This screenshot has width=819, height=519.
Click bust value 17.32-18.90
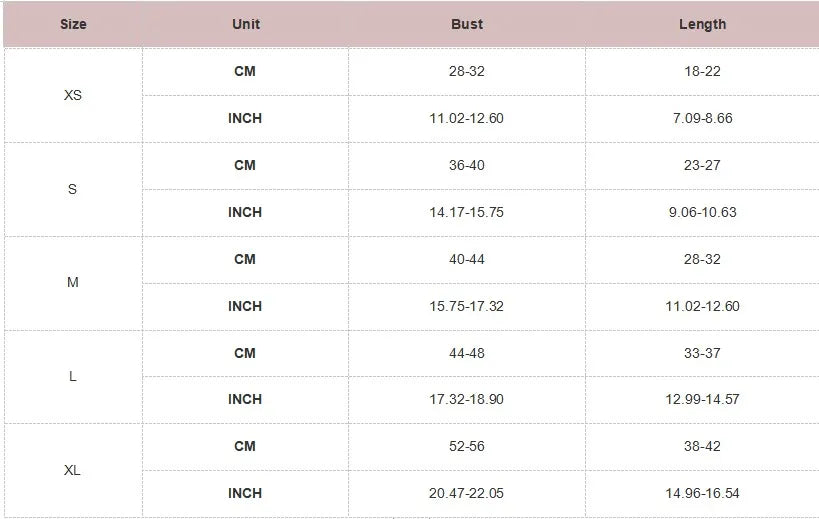coord(466,399)
